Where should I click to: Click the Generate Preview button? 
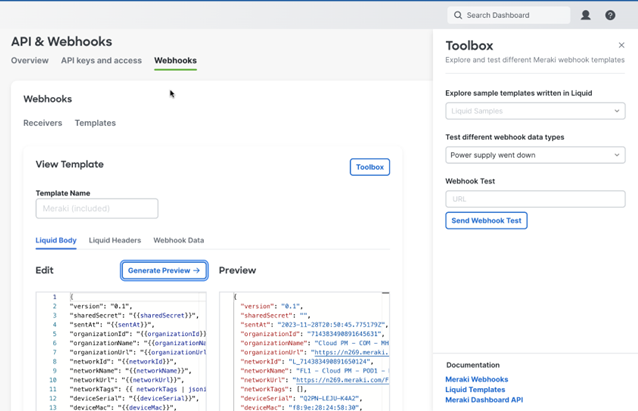click(x=164, y=271)
